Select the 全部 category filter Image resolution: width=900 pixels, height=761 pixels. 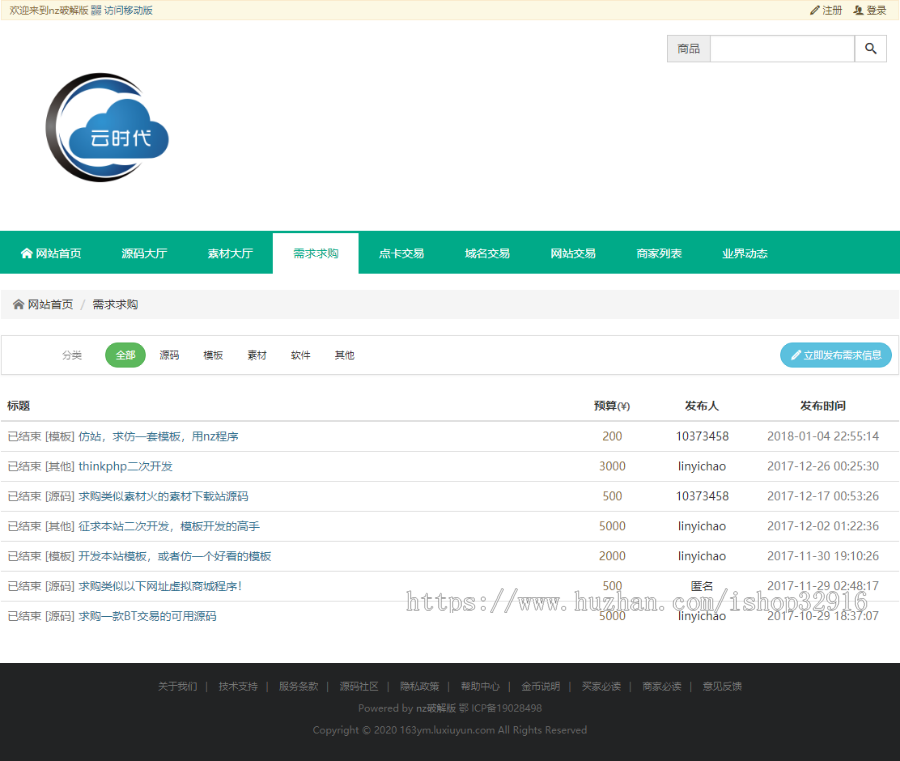[x=125, y=355]
